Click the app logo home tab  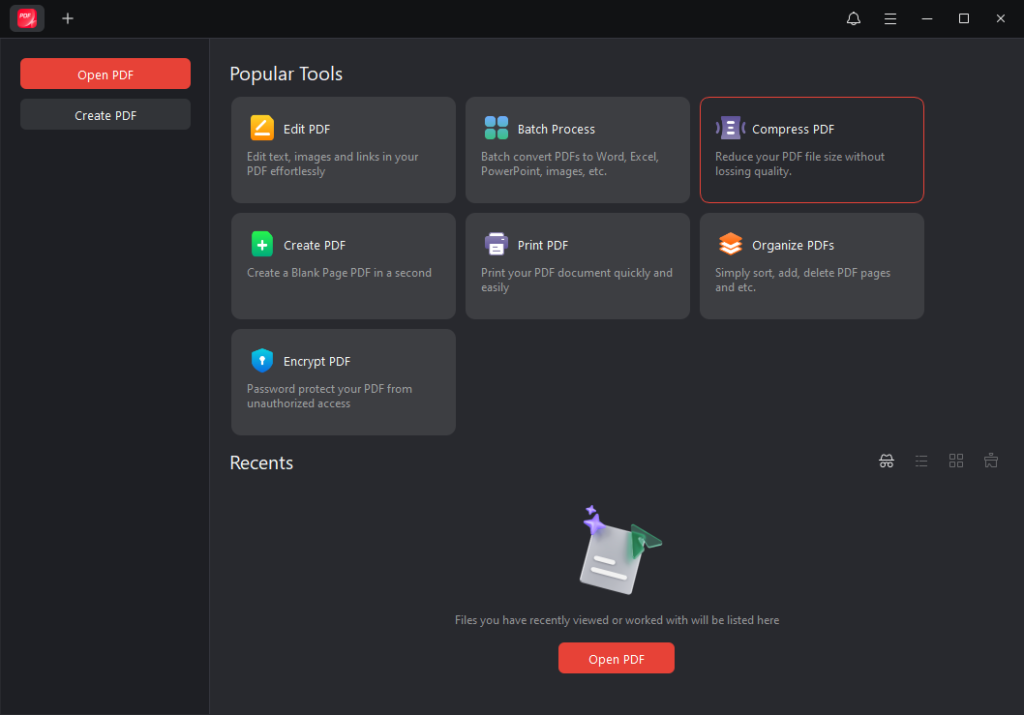tap(27, 18)
